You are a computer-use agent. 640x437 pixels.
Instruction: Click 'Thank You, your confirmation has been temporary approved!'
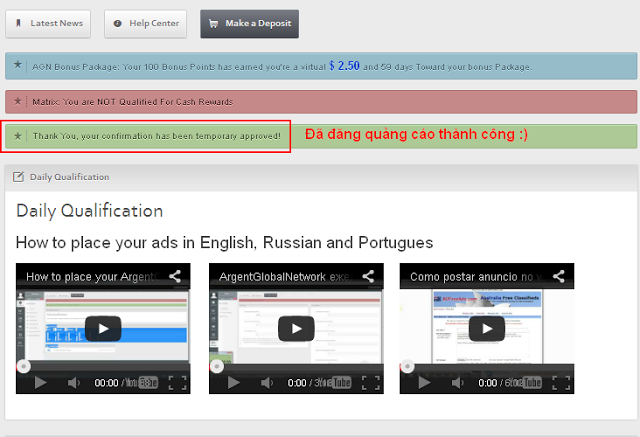(157, 136)
